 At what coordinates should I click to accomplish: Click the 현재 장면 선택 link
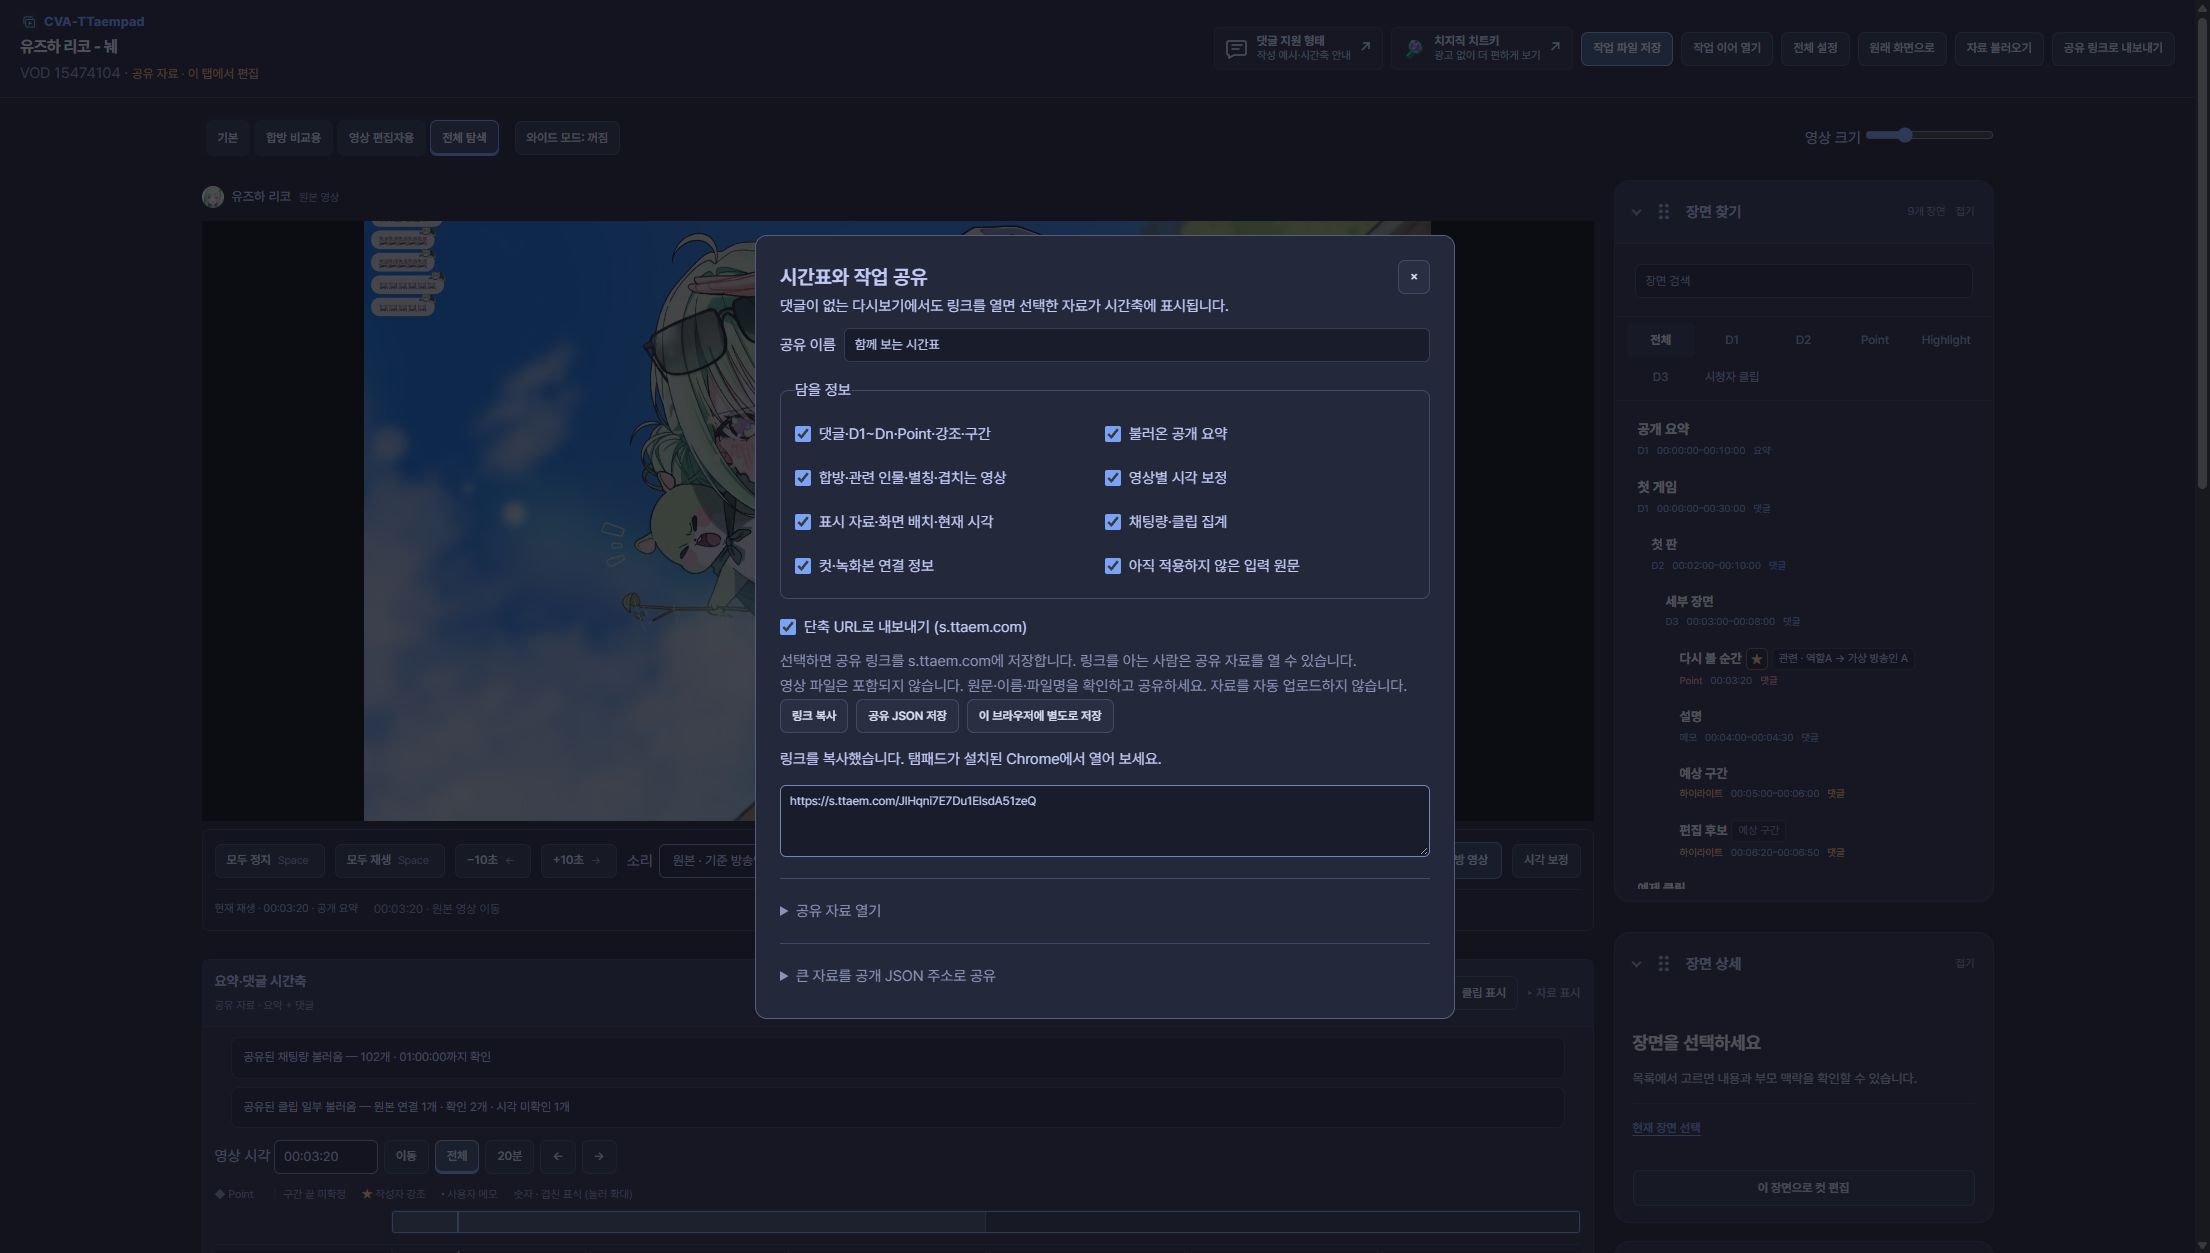tap(1666, 1128)
